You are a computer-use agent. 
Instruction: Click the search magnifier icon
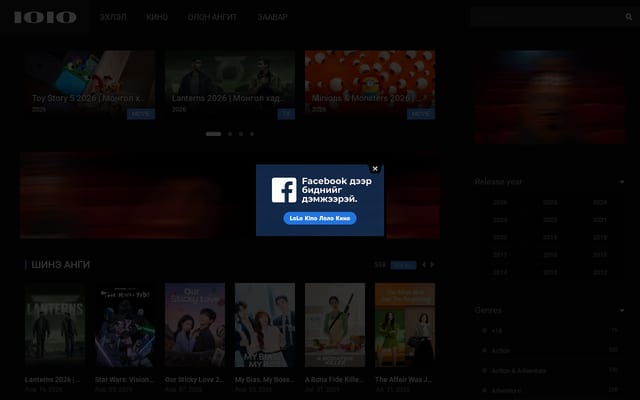click(x=629, y=17)
